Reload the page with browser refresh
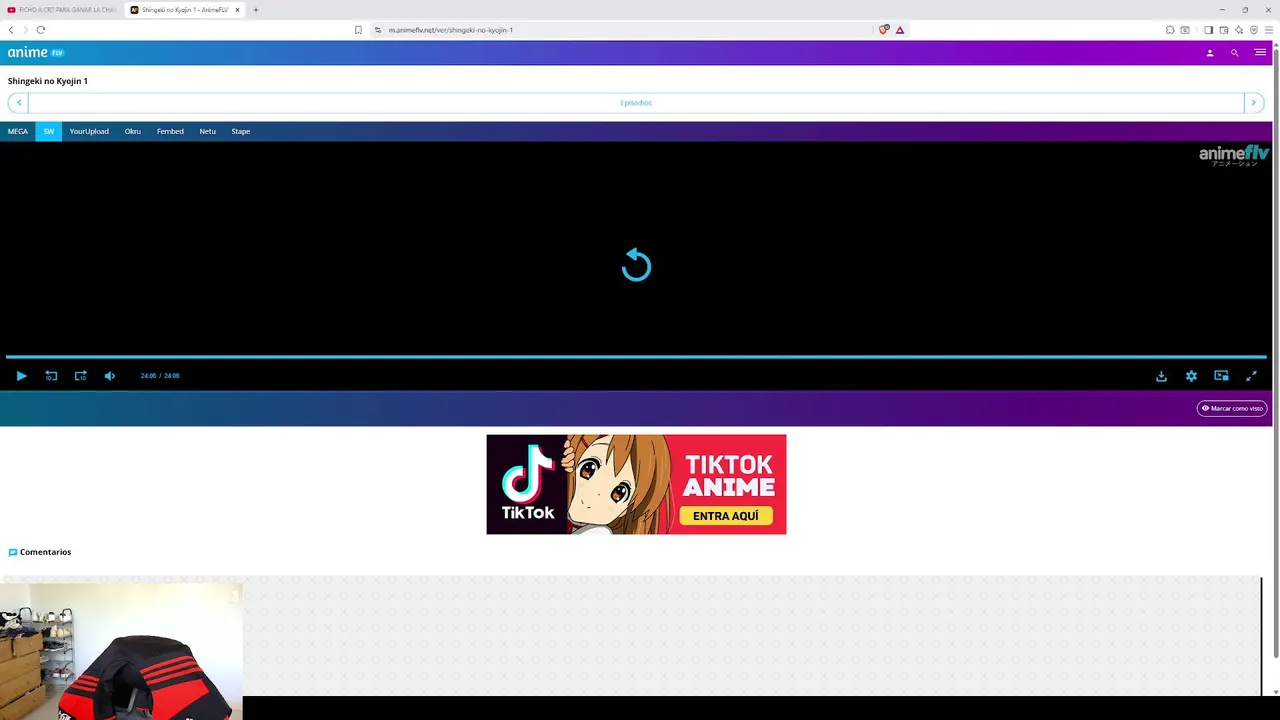 (x=41, y=30)
